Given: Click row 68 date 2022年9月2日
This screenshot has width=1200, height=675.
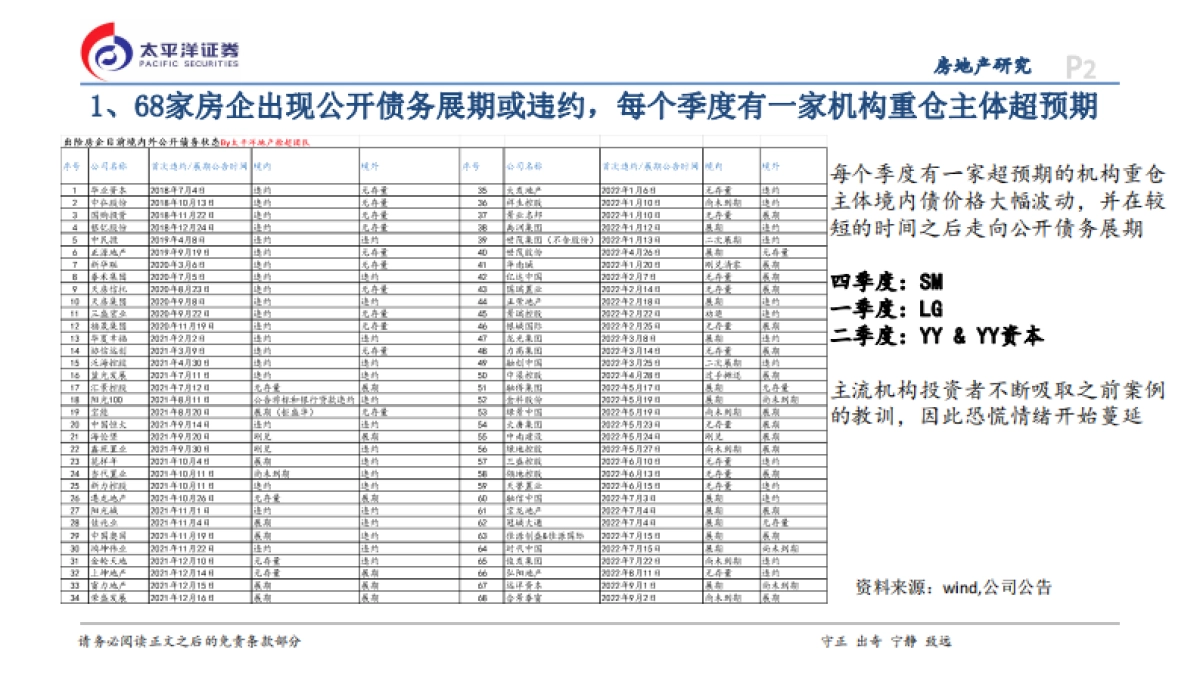Looking at the screenshot, I should 627,597.
